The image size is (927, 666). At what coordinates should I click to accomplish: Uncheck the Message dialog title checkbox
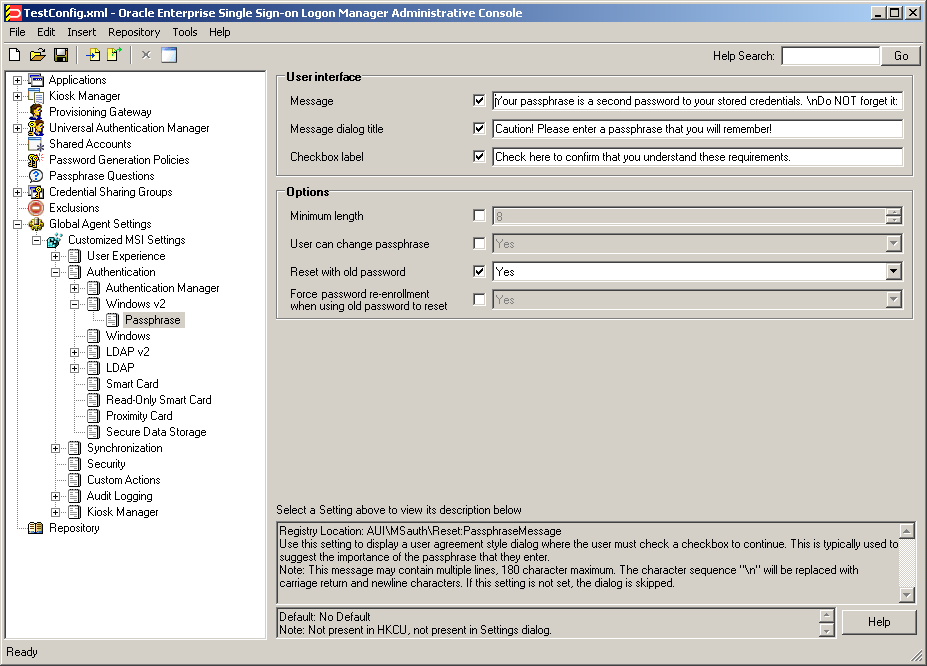[479, 128]
